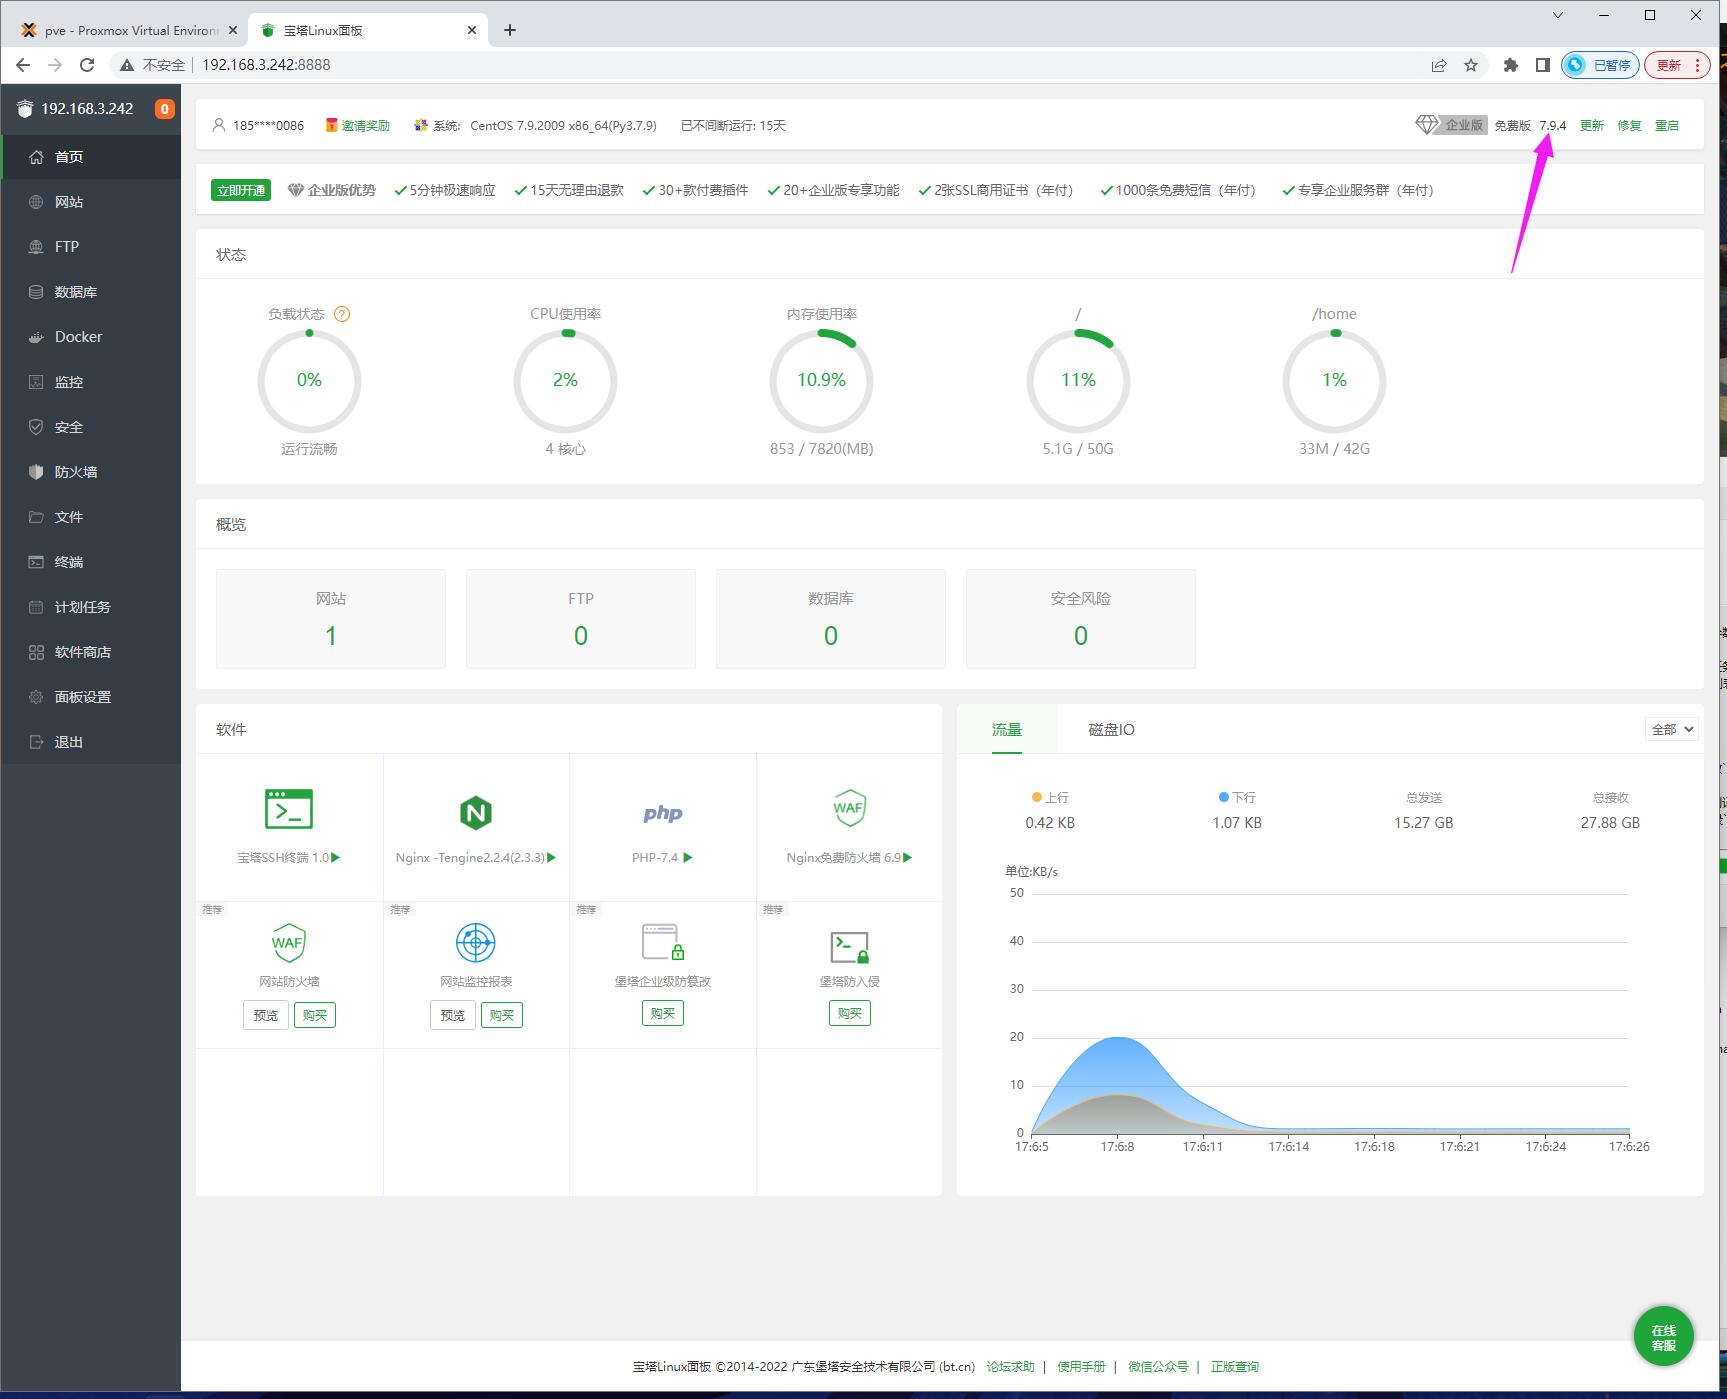Click the 内存使用率 10.9% gauge
The height and width of the screenshot is (1399, 1727).
click(821, 380)
